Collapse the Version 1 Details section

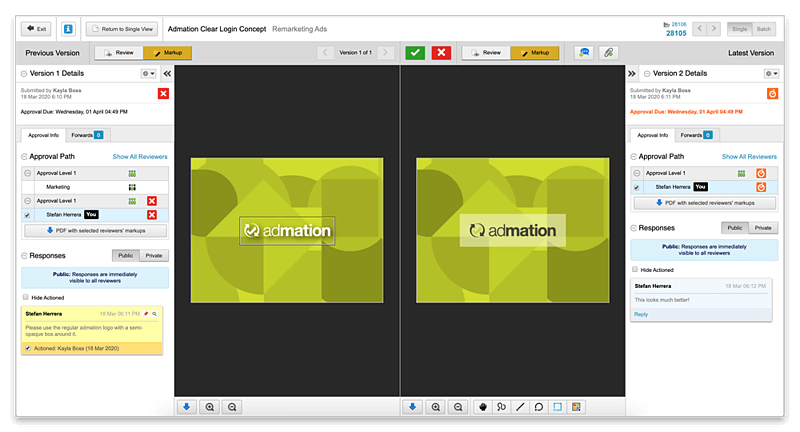coord(24,74)
